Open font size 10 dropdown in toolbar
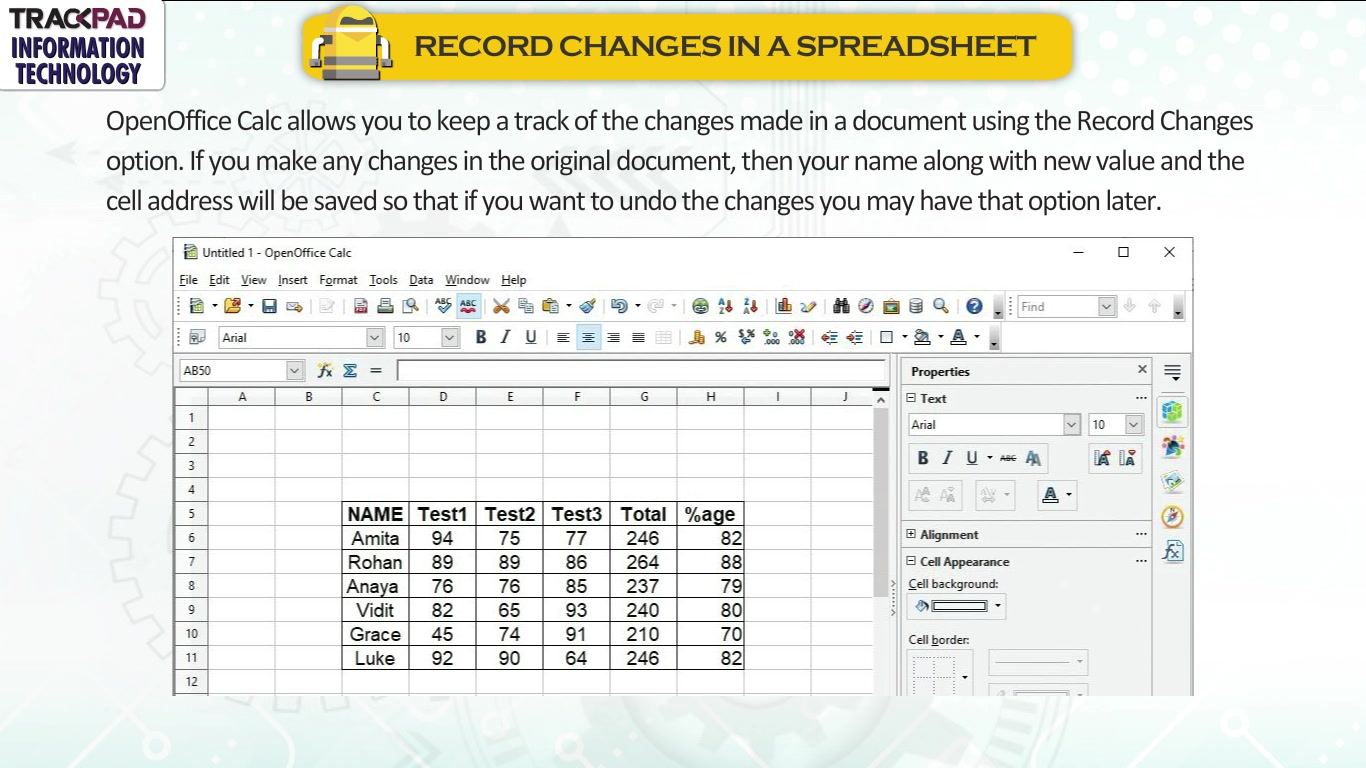The width and height of the screenshot is (1366, 768). click(450, 338)
